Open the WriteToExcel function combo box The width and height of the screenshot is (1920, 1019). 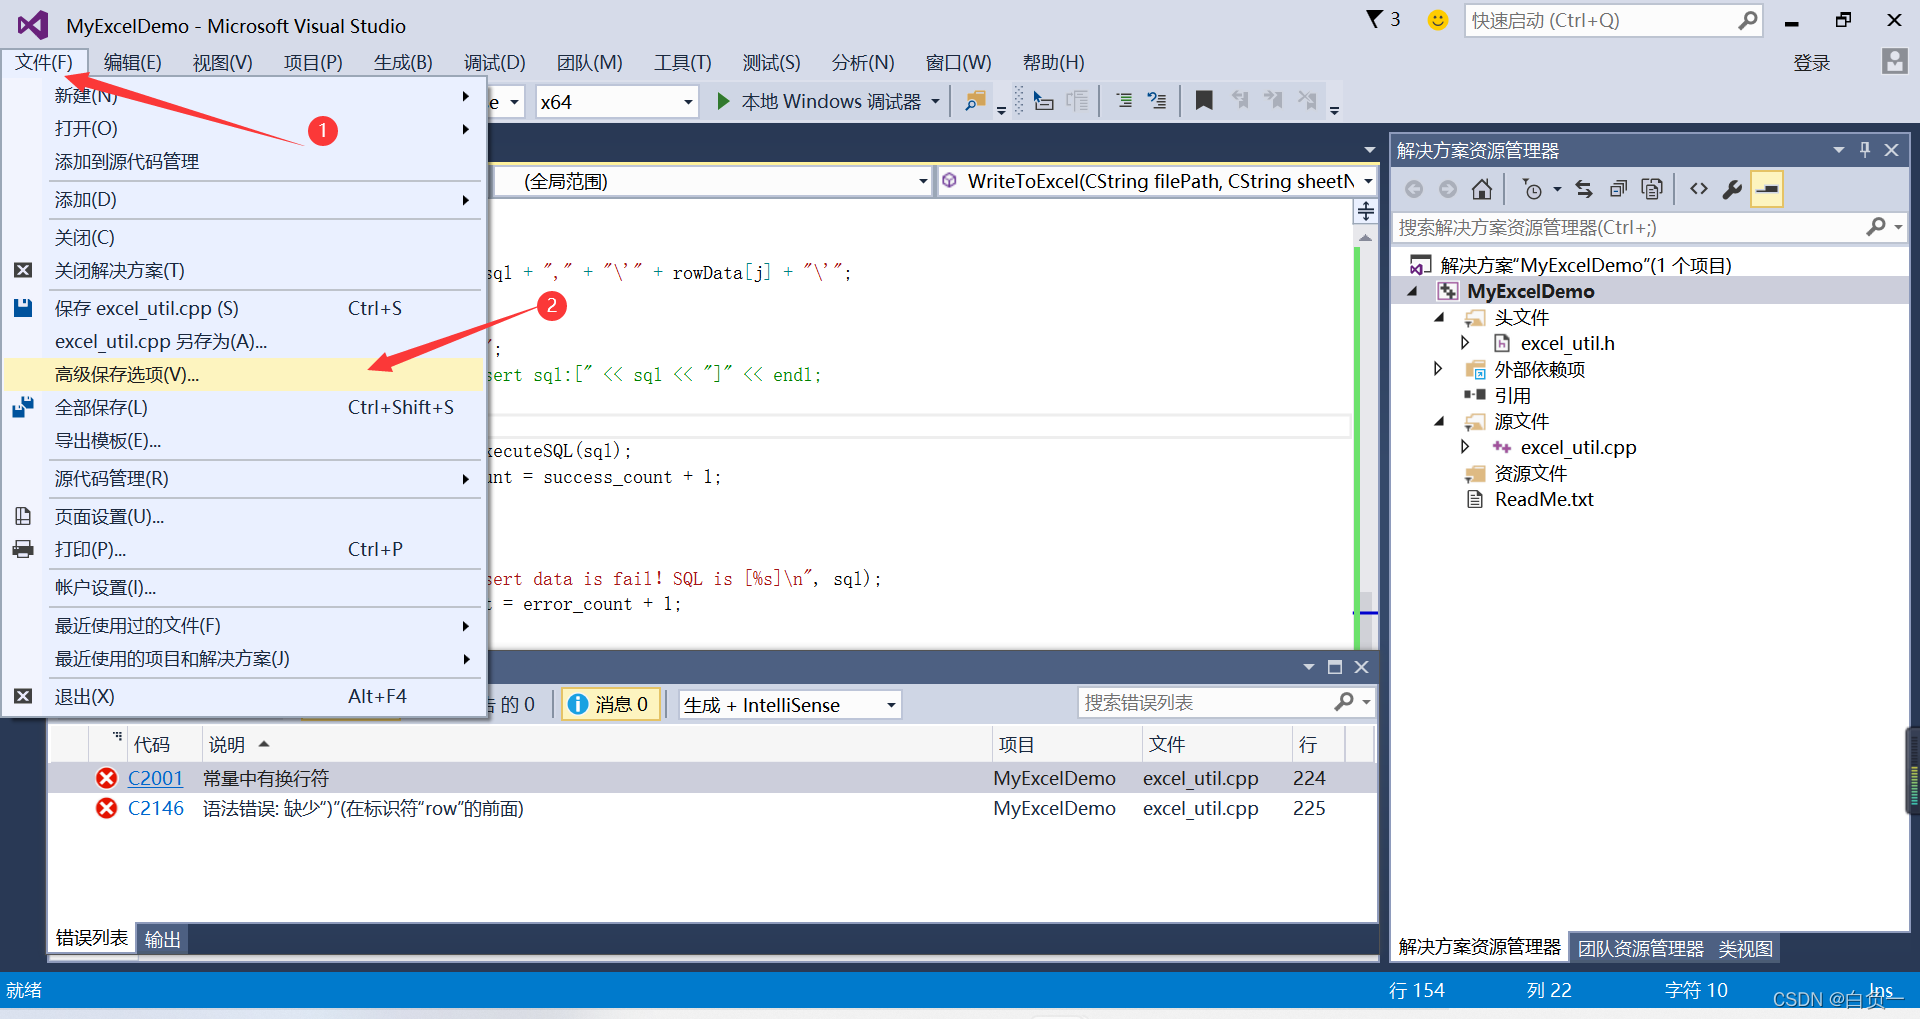1157,181
